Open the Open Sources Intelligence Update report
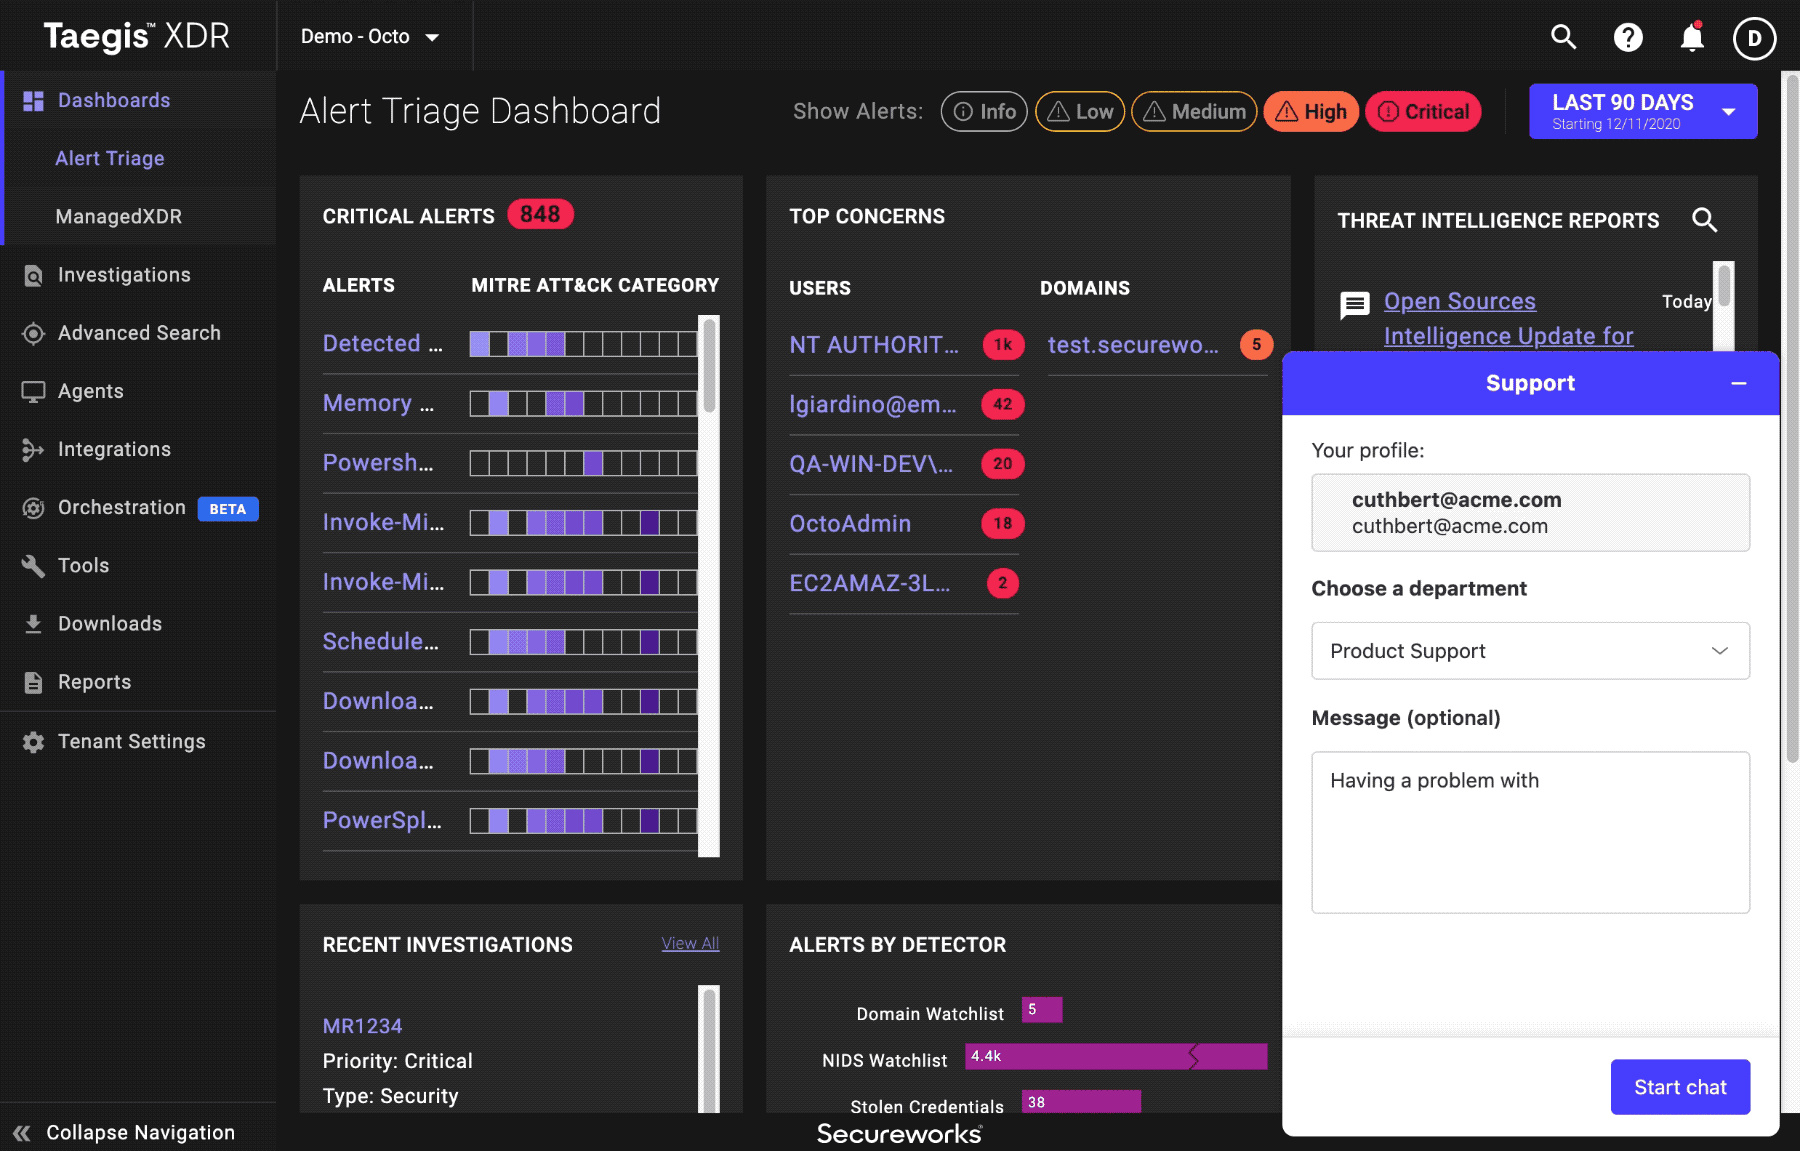The width and height of the screenshot is (1800, 1151). click(1508, 318)
